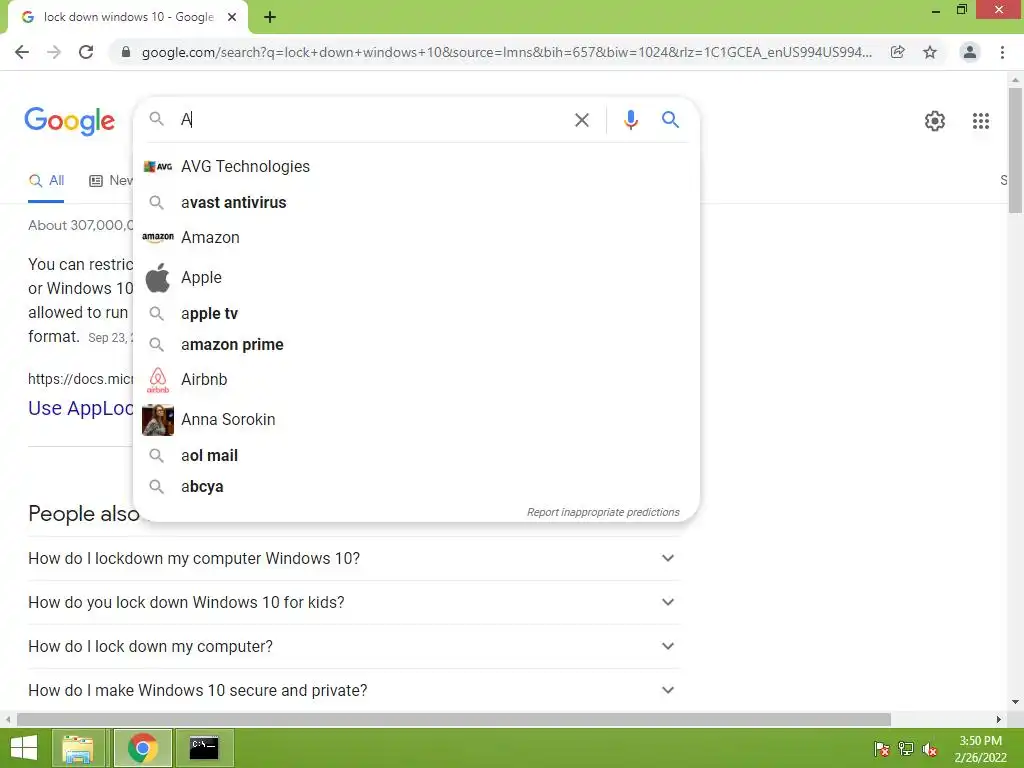Pick amazon prime suggestion

coord(416,344)
